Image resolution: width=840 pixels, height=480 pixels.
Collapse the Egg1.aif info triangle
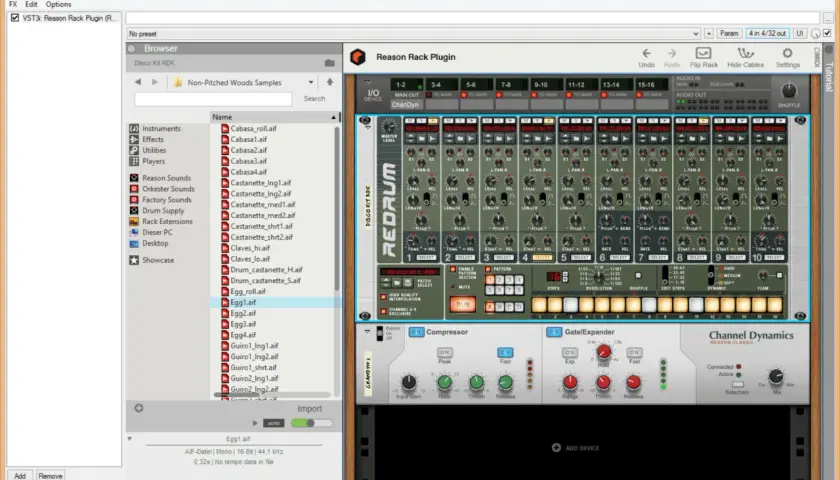(x=130, y=439)
